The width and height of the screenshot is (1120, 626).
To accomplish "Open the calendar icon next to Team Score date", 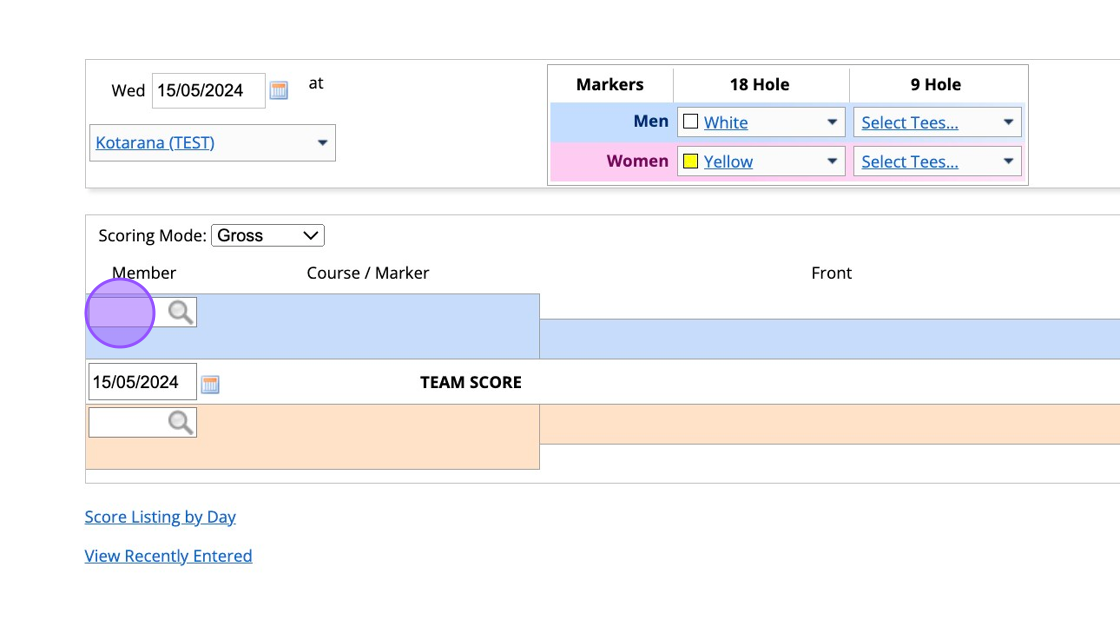I will (x=210, y=384).
